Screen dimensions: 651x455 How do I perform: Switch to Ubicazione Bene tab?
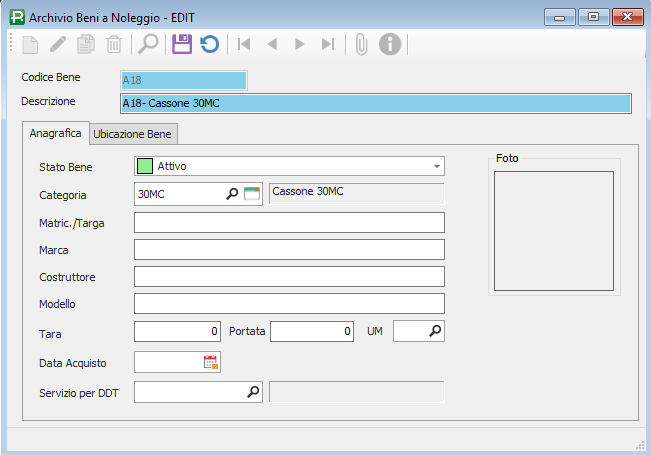132,133
